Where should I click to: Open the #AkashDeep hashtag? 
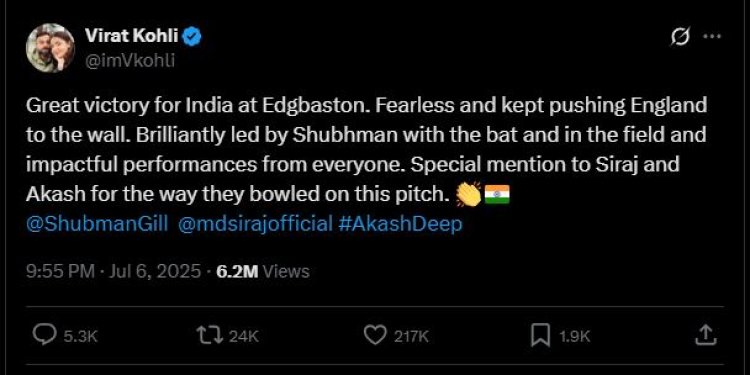click(x=400, y=223)
